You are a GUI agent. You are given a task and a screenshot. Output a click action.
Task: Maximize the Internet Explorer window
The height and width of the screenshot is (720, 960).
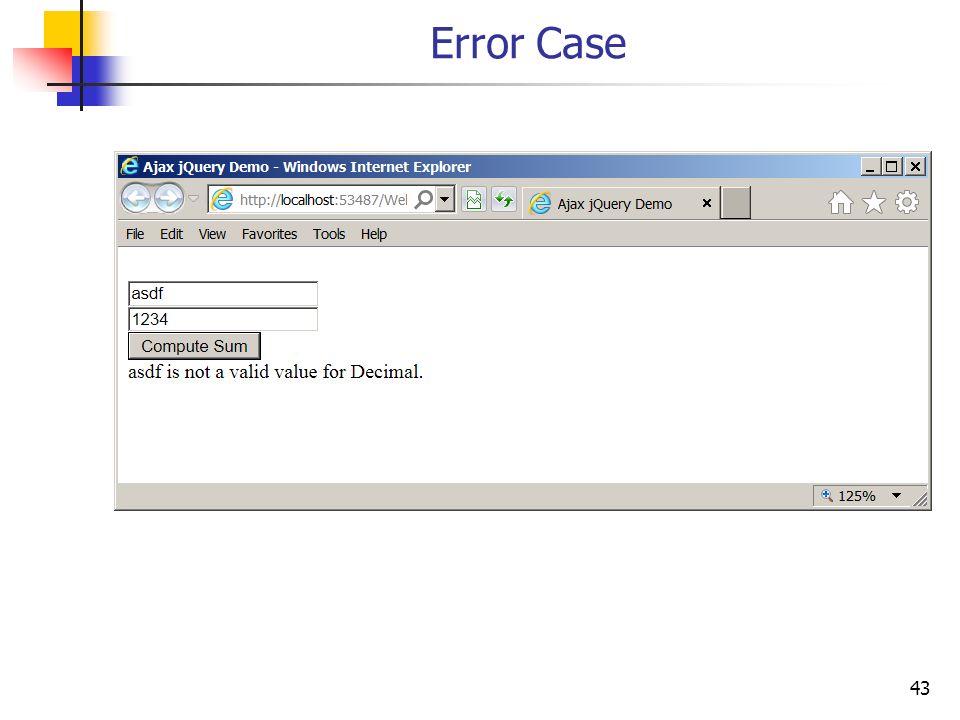[891, 167]
